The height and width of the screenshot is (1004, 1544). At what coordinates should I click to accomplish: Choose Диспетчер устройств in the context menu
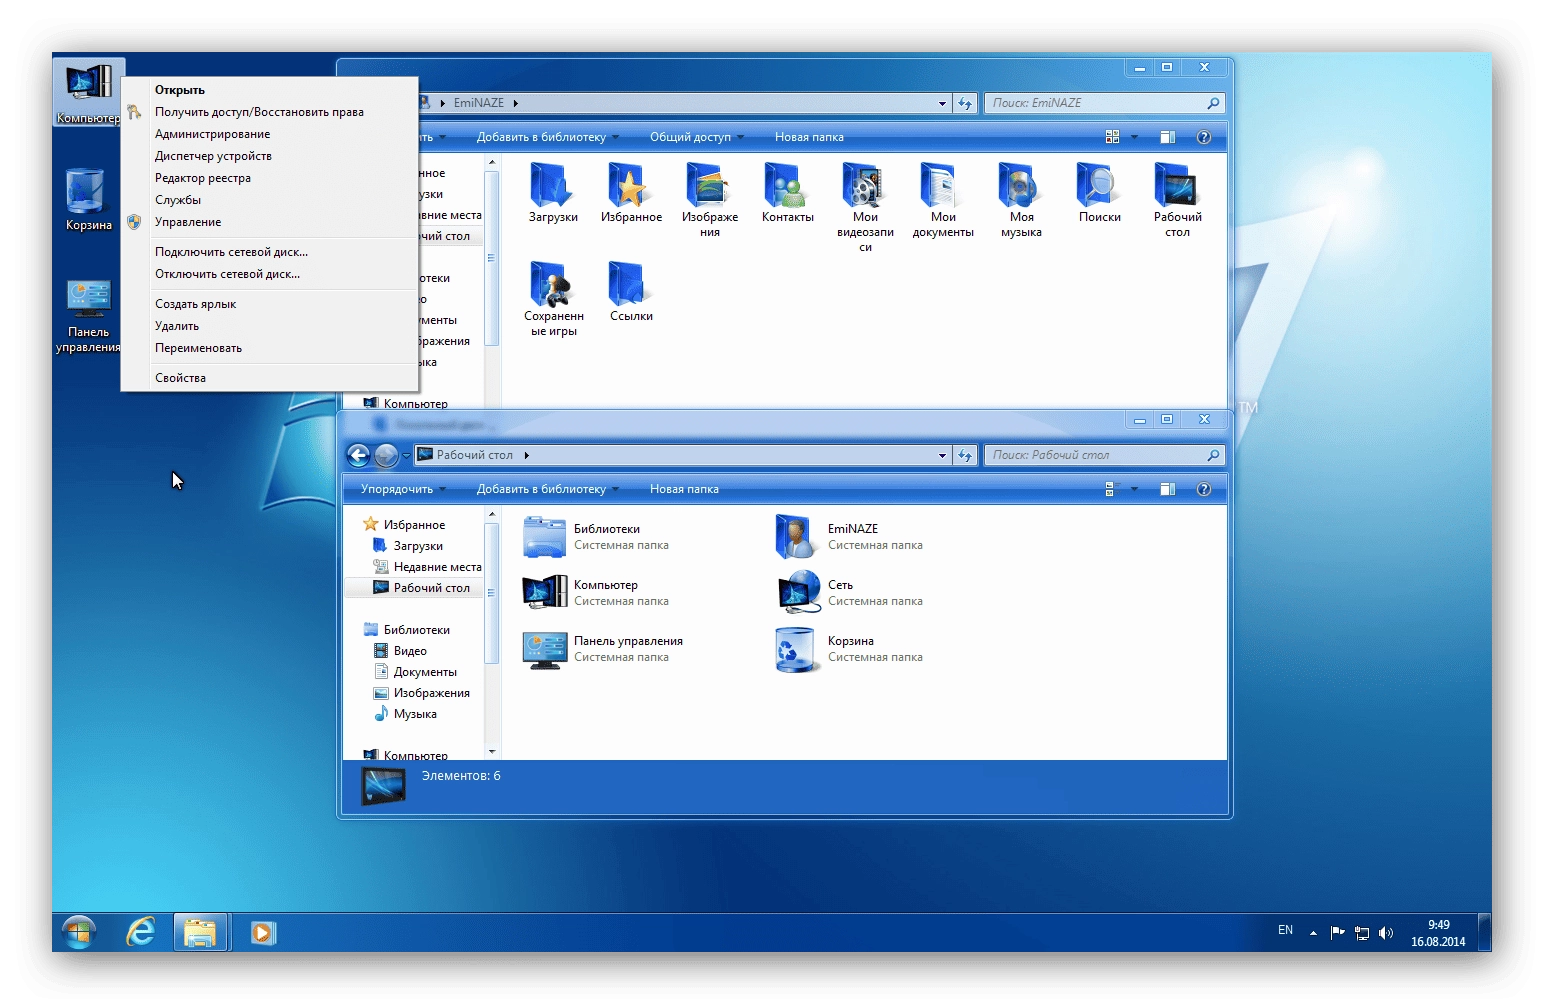tap(269, 156)
